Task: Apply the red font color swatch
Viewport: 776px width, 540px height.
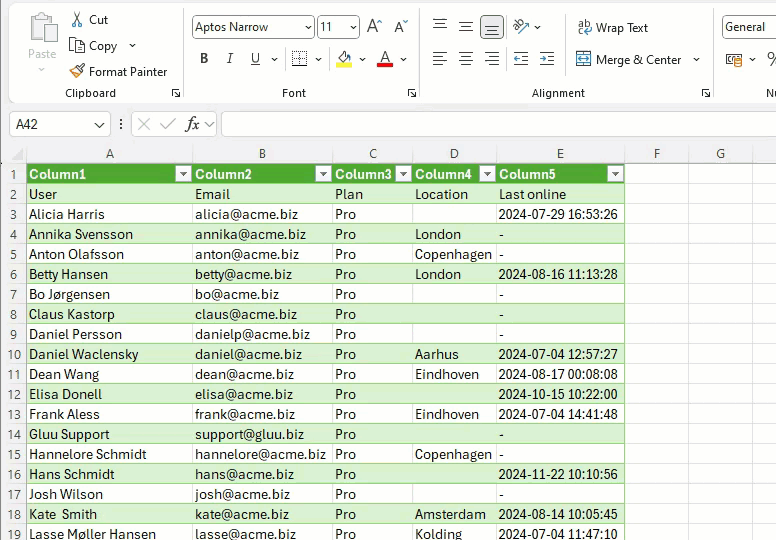Action: (x=385, y=60)
